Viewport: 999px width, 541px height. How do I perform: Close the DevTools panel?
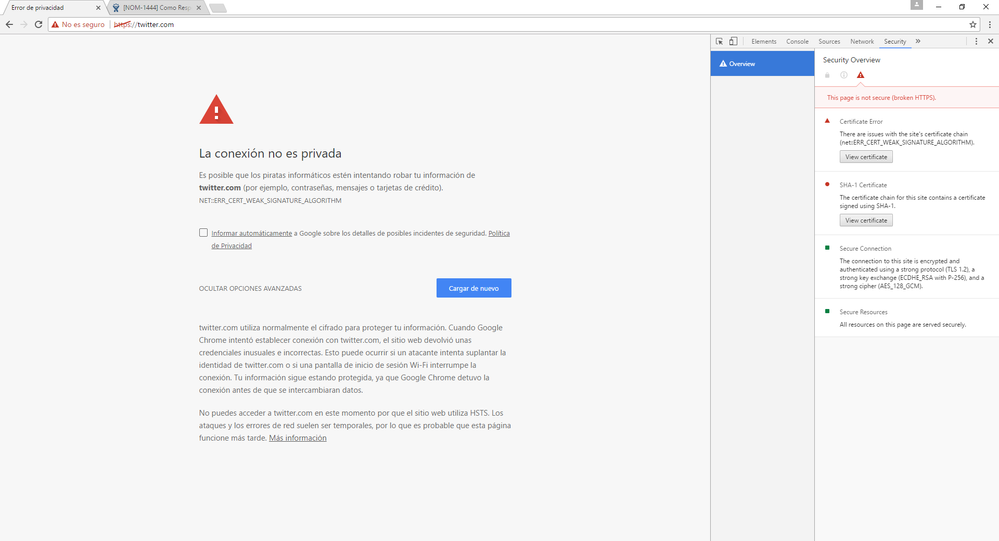[x=990, y=41]
